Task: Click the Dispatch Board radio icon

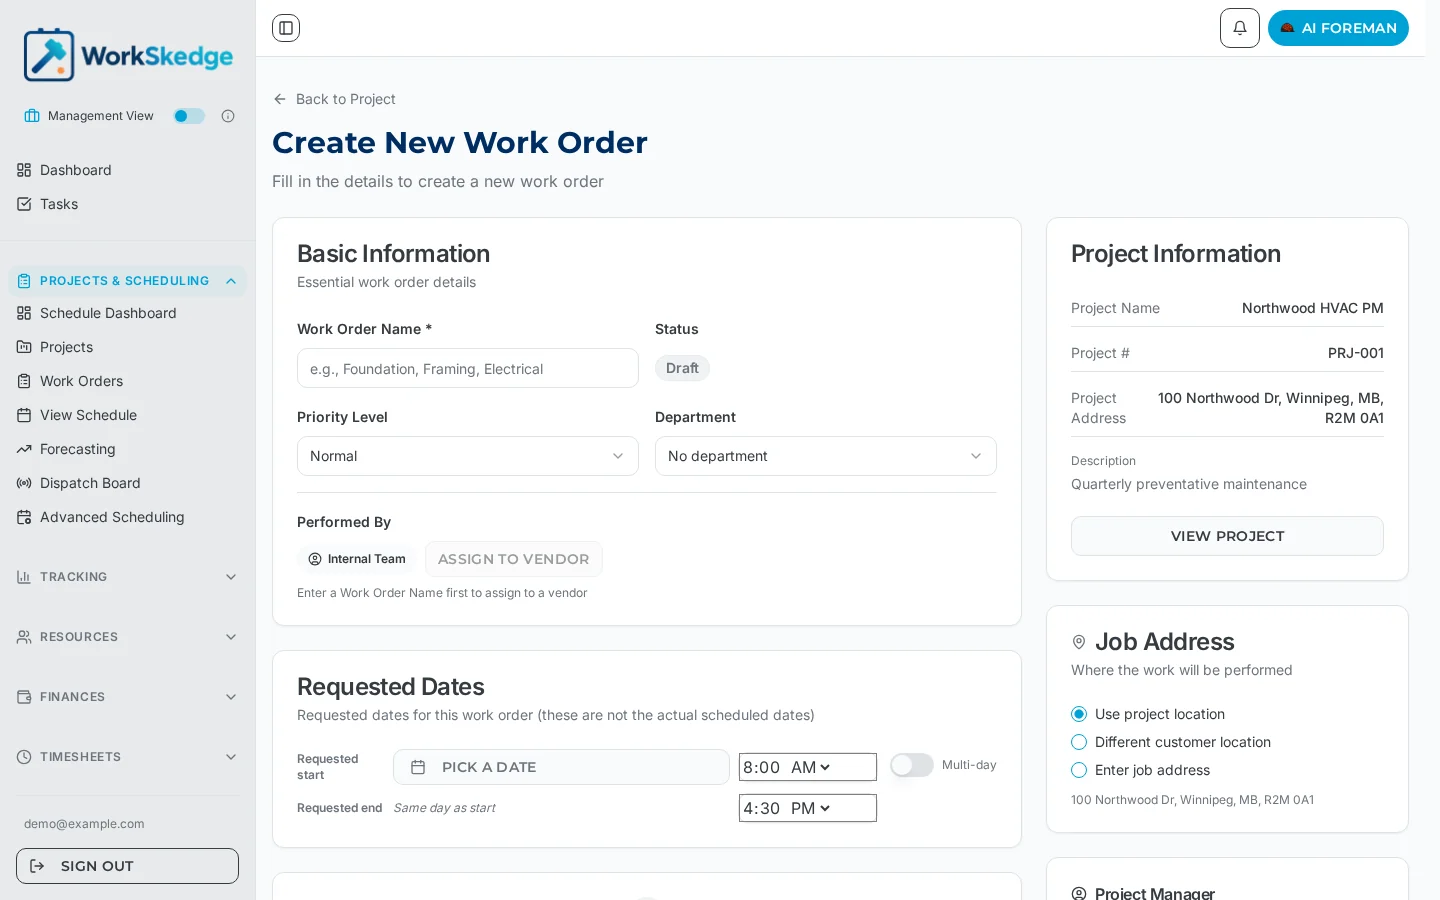Action: click(x=24, y=483)
